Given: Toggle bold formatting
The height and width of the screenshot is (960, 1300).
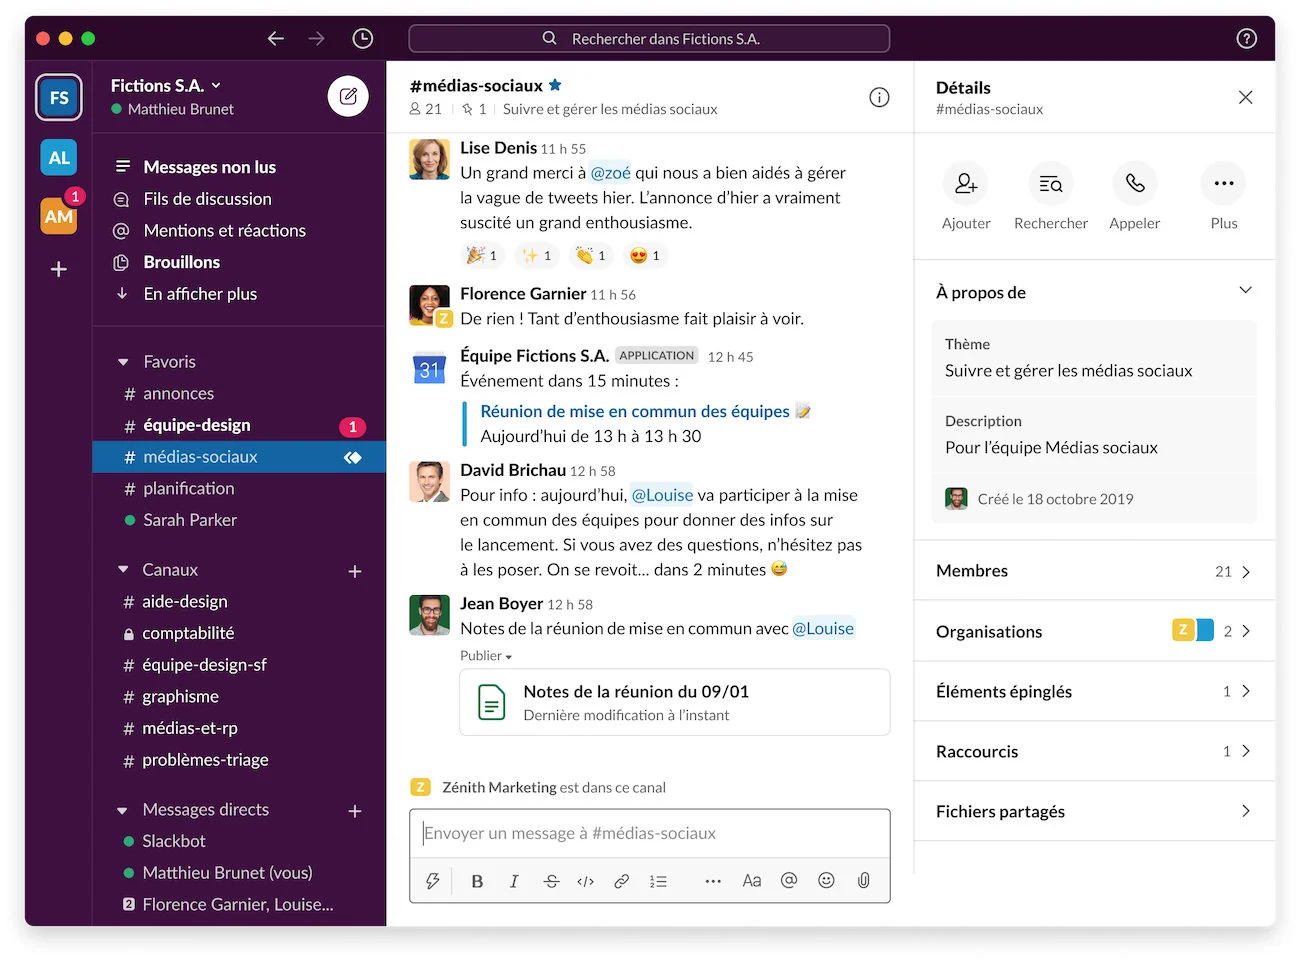Looking at the screenshot, I should click(x=477, y=881).
